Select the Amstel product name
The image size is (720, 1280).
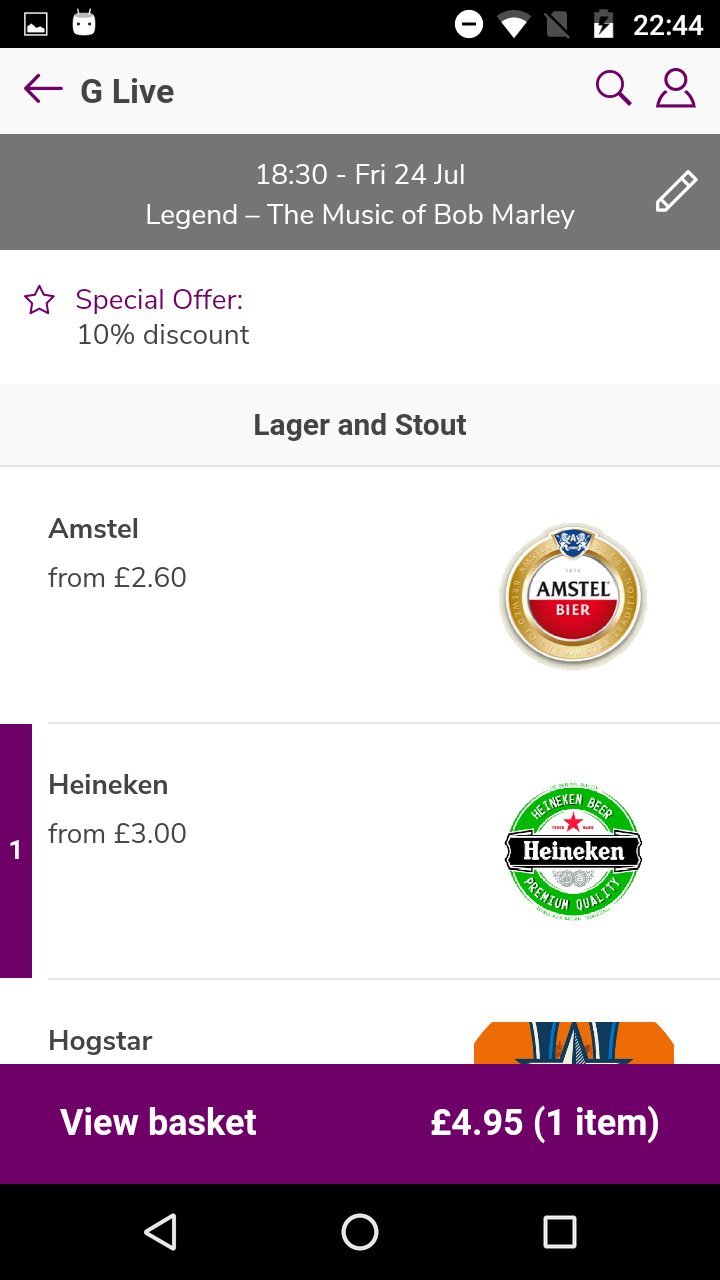click(93, 528)
